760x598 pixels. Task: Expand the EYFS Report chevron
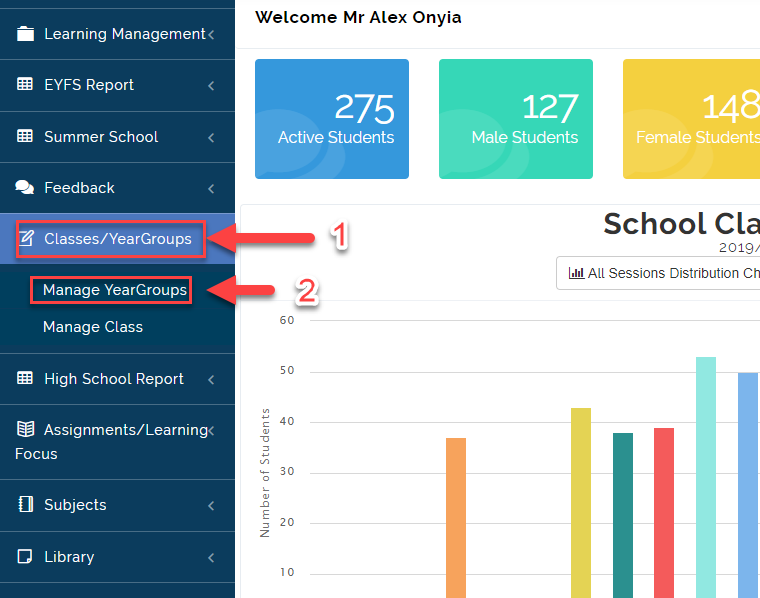(211, 86)
